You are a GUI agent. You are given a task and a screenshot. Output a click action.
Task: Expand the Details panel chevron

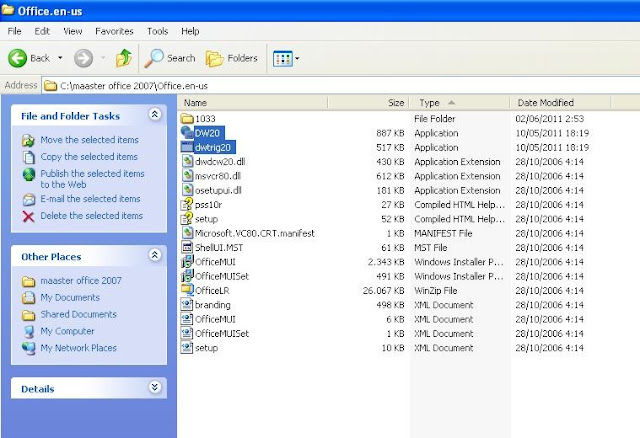(x=155, y=387)
